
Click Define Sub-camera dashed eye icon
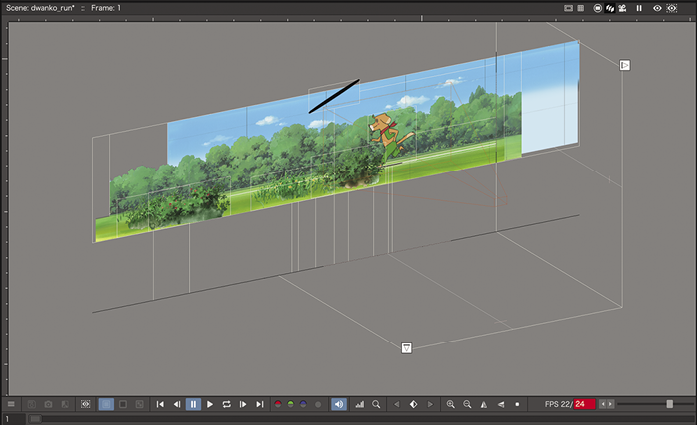[85, 404]
